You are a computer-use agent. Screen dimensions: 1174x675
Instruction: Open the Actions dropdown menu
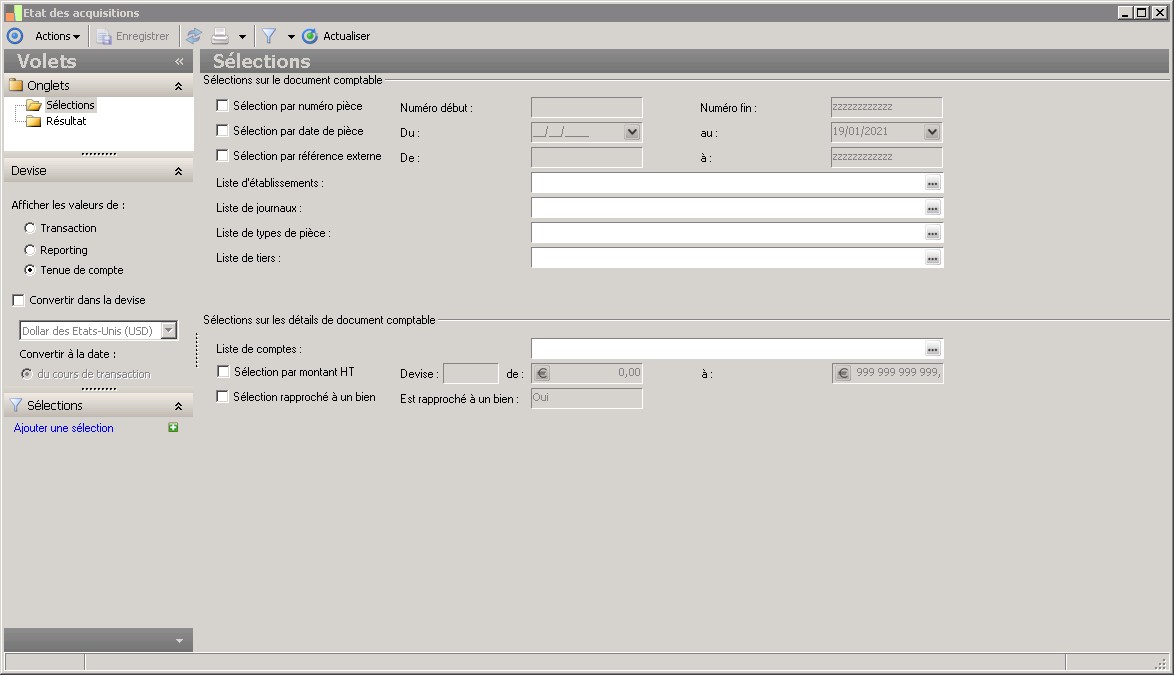57,36
